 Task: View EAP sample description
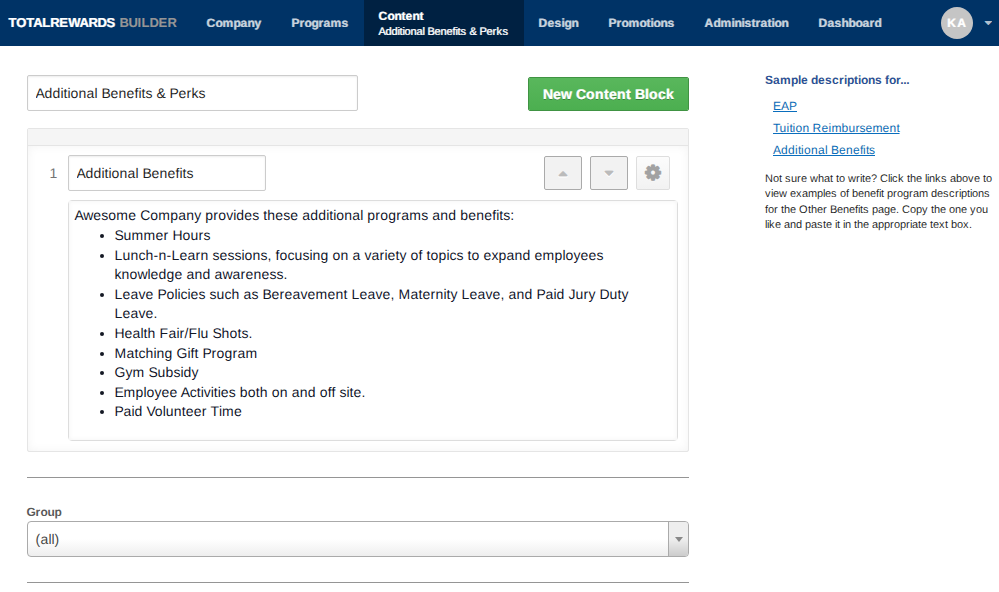(785, 106)
